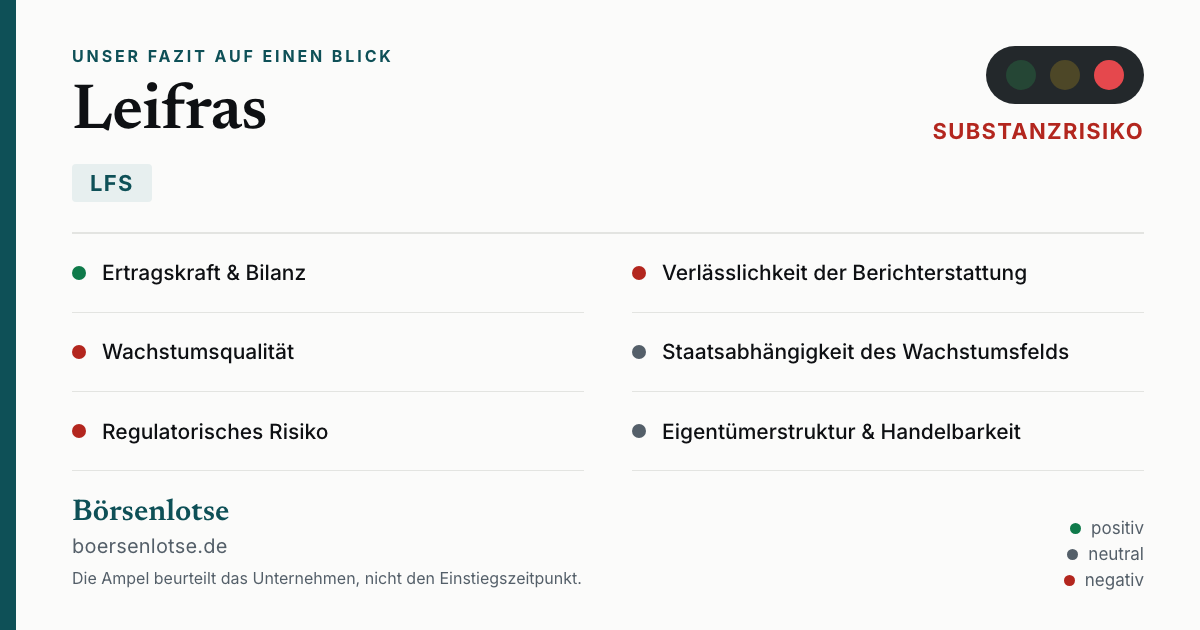This screenshot has width=1200, height=630.
Task: Click grey dot beside Staatsabhängigkeit des Wachstumsfelds
Action: point(639,352)
